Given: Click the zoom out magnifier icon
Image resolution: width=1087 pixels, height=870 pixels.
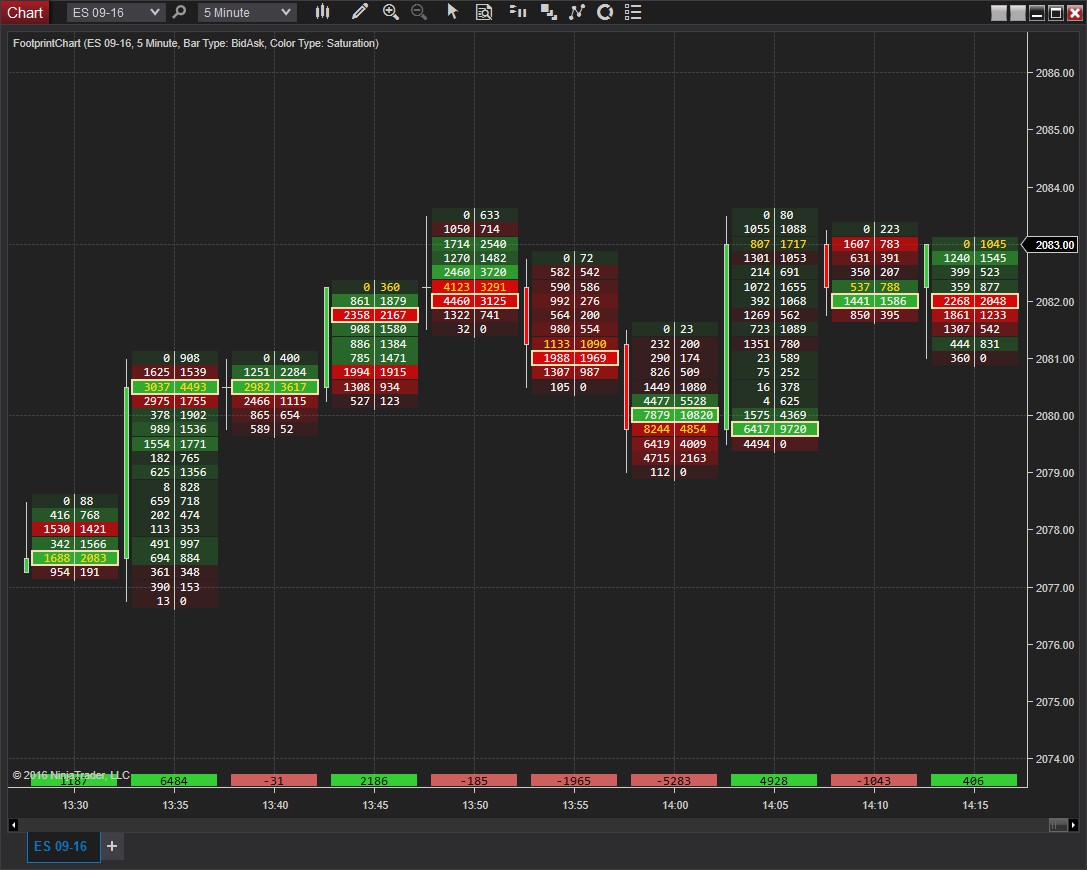Looking at the screenshot, I should [419, 12].
